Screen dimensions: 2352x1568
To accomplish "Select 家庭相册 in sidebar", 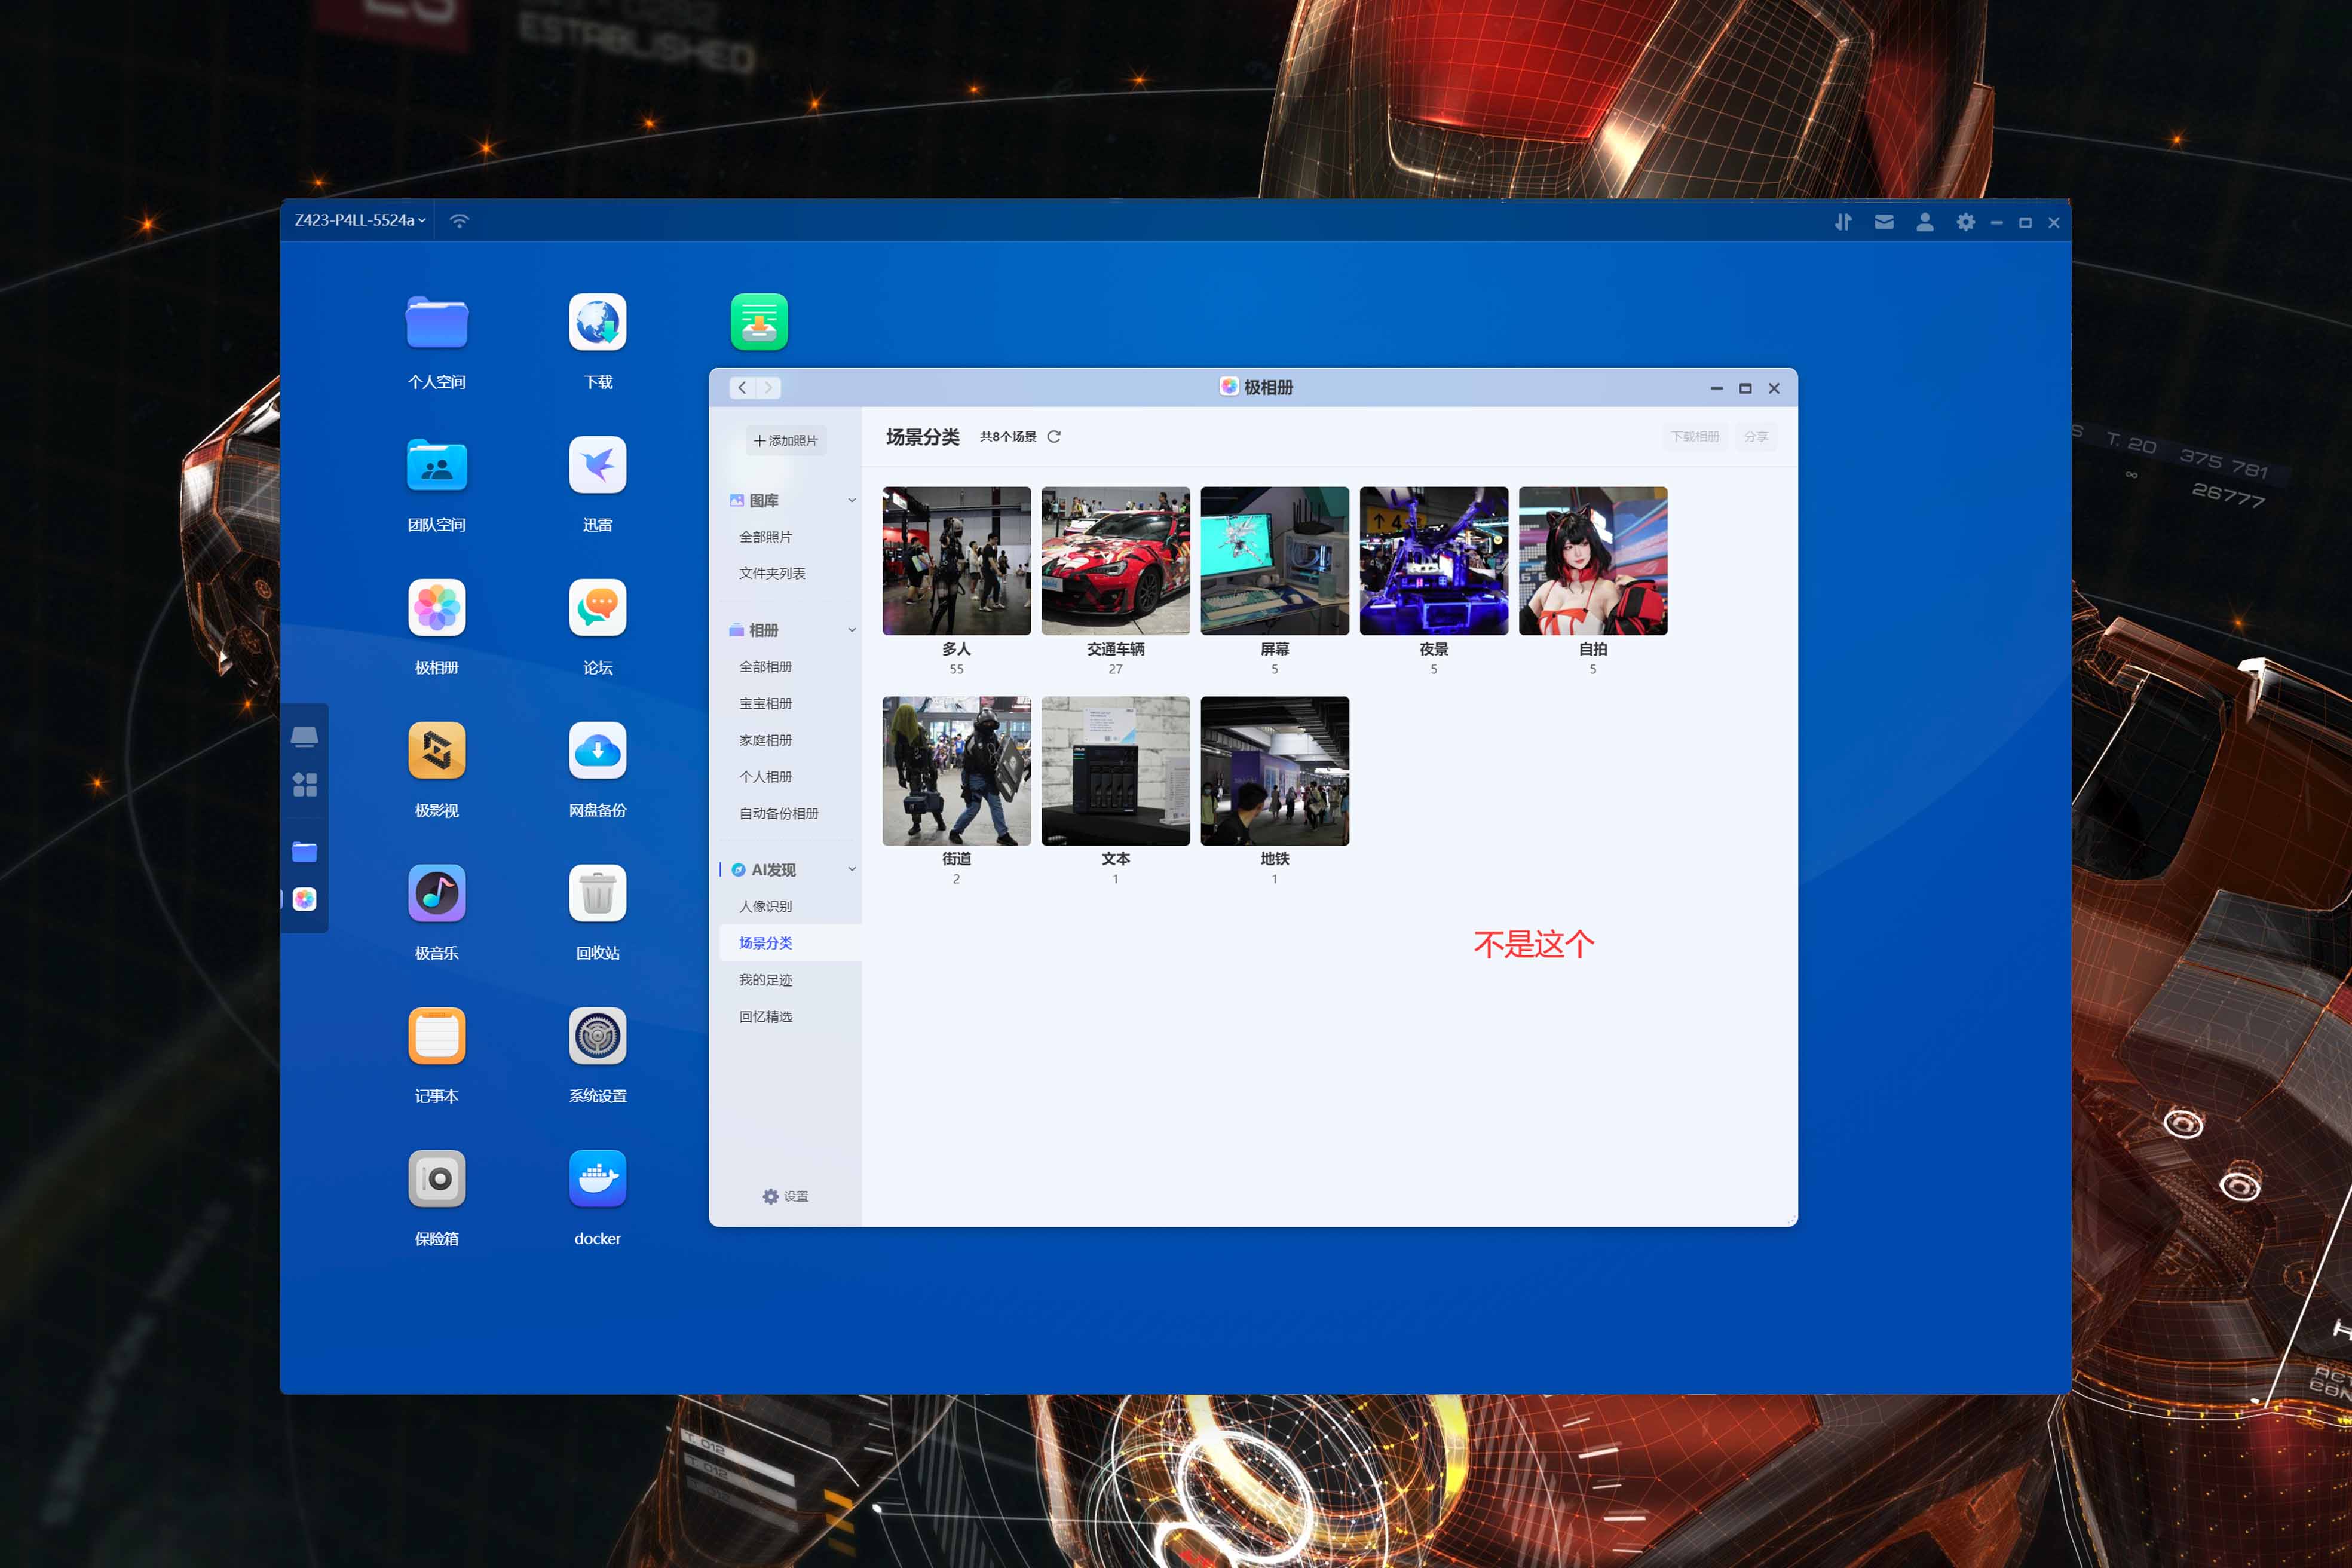I will (x=765, y=740).
